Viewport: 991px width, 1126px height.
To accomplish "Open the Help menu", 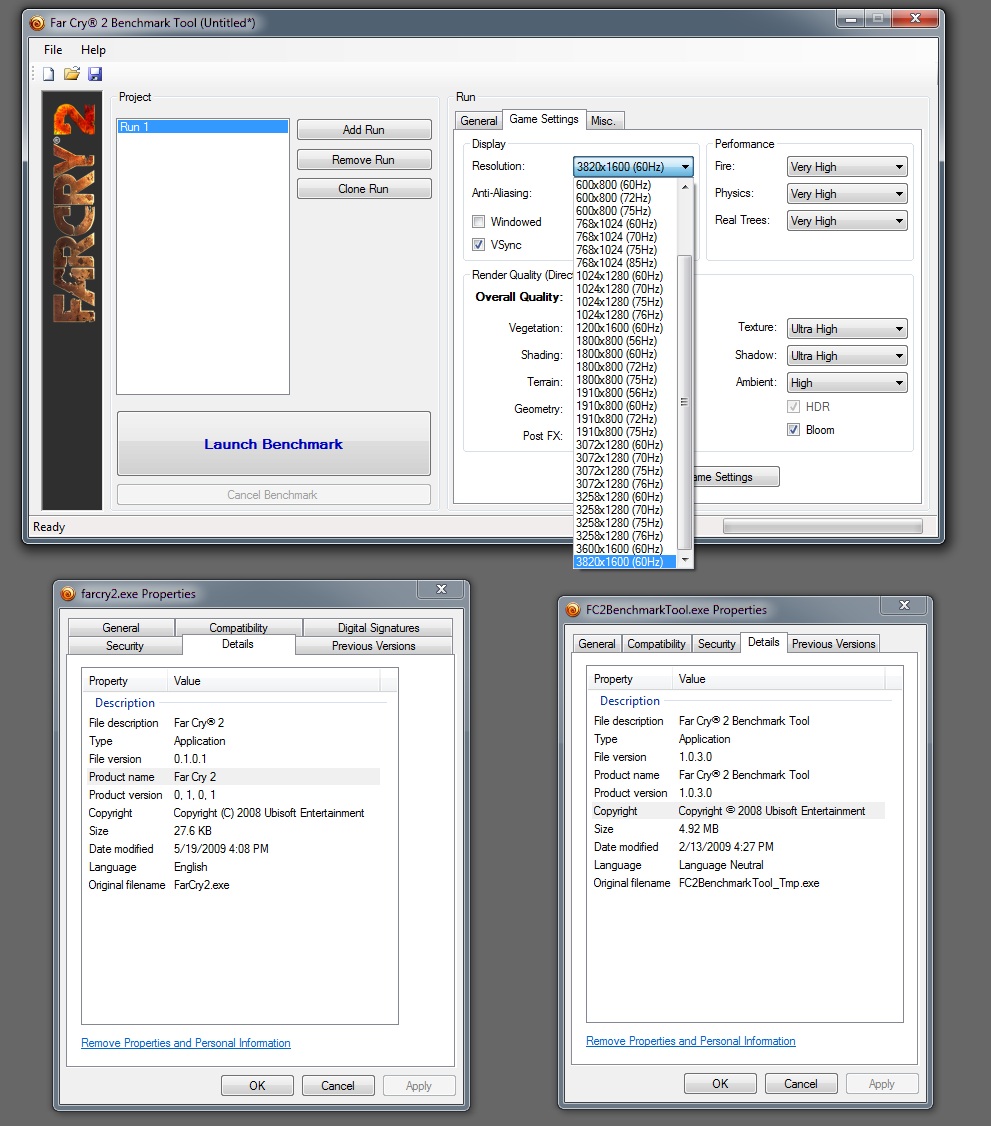I will coord(93,50).
